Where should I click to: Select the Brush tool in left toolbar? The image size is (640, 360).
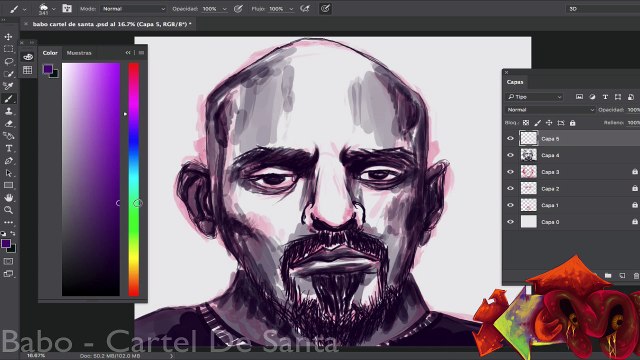pos(8,99)
